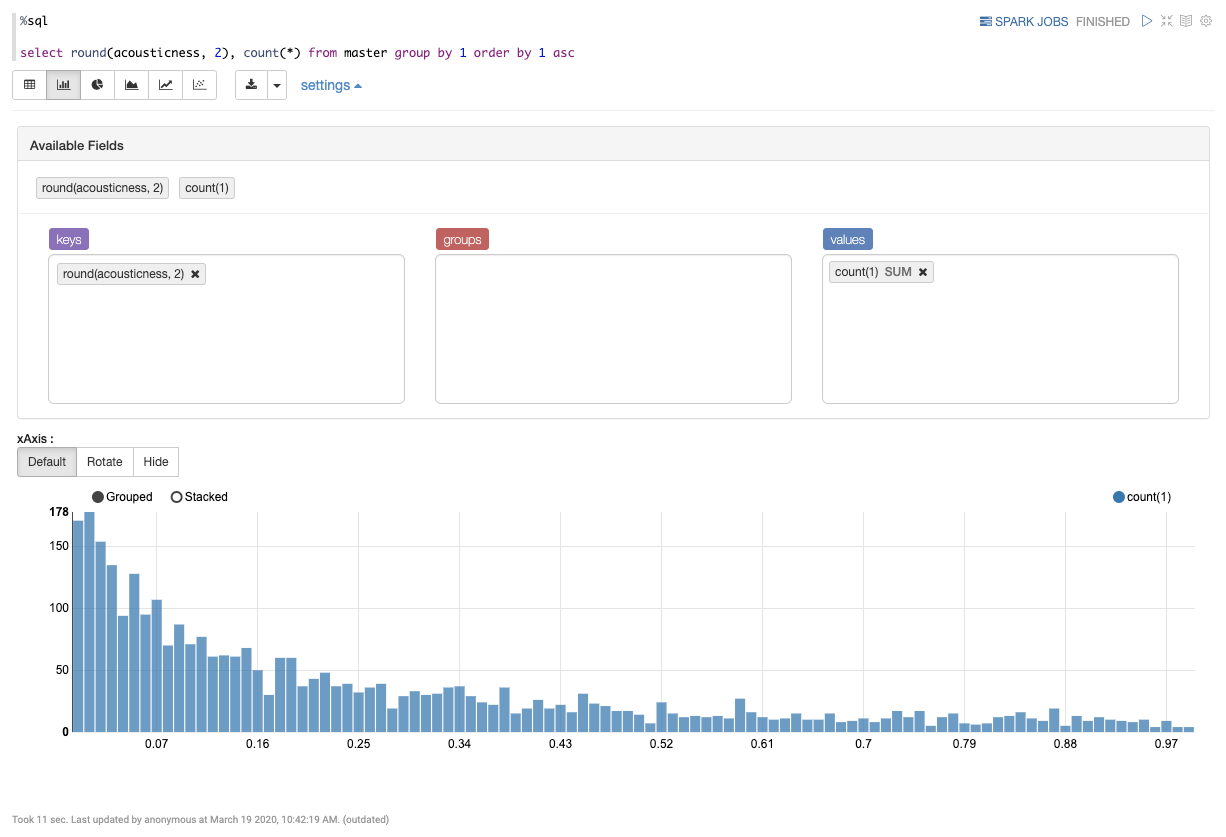Click the groups drop area box
The width and height of the screenshot is (1226, 837).
(x=613, y=329)
